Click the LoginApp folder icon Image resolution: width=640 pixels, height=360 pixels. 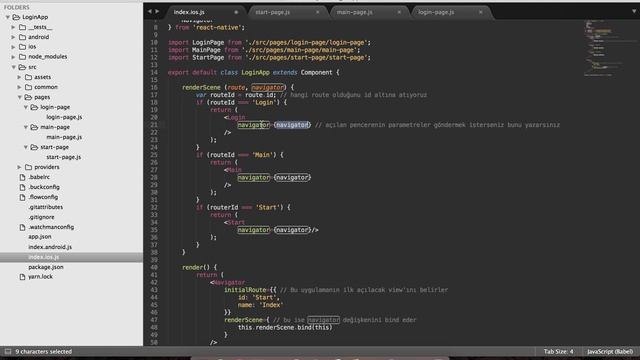[x=16, y=17]
